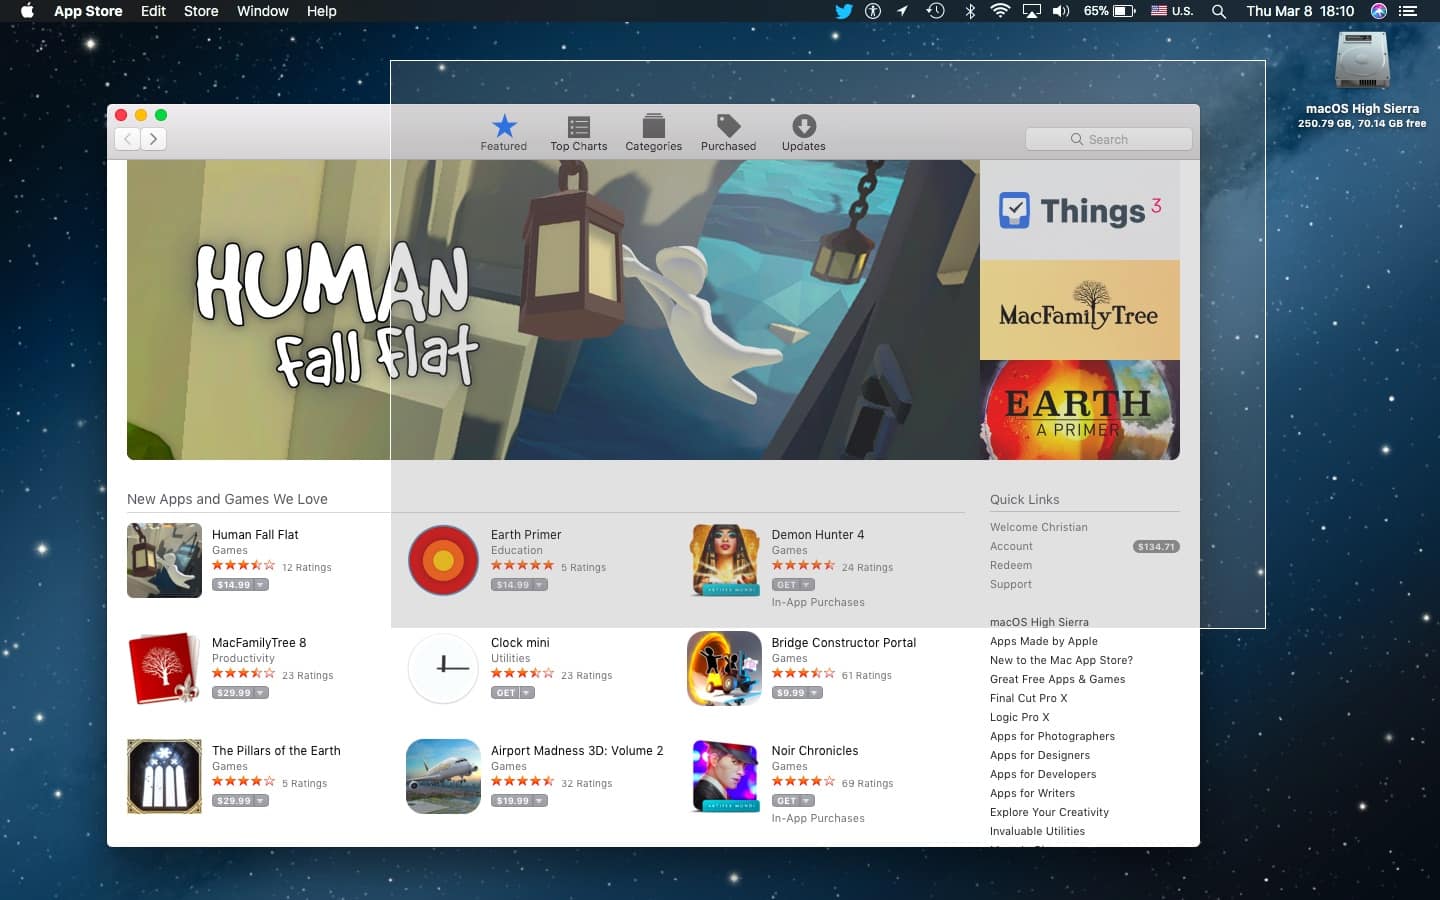This screenshot has width=1440, height=900.
Task: Get Noir Chronicles
Action: pyautogui.click(x=793, y=801)
